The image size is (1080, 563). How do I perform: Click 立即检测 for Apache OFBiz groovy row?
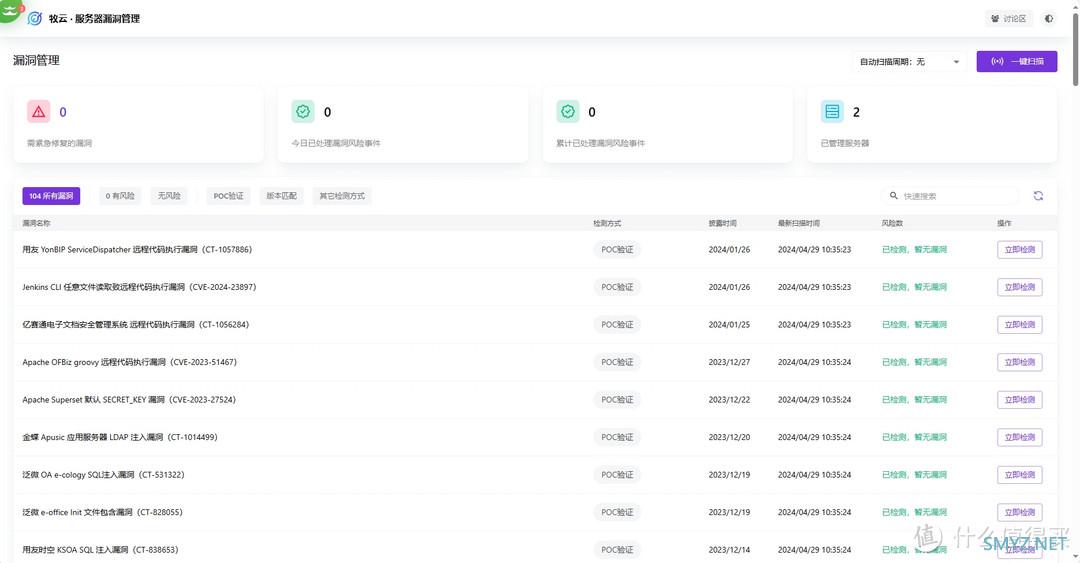1019,362
